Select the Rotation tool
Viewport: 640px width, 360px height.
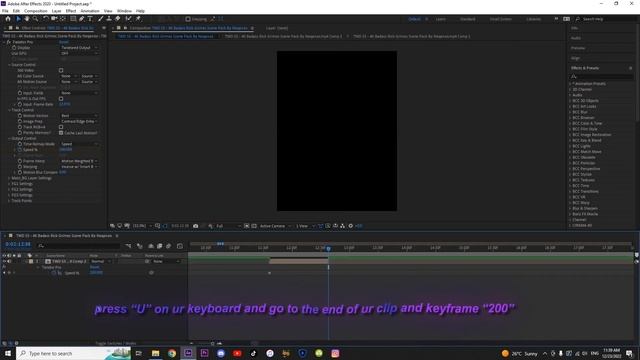pos(45,19)
